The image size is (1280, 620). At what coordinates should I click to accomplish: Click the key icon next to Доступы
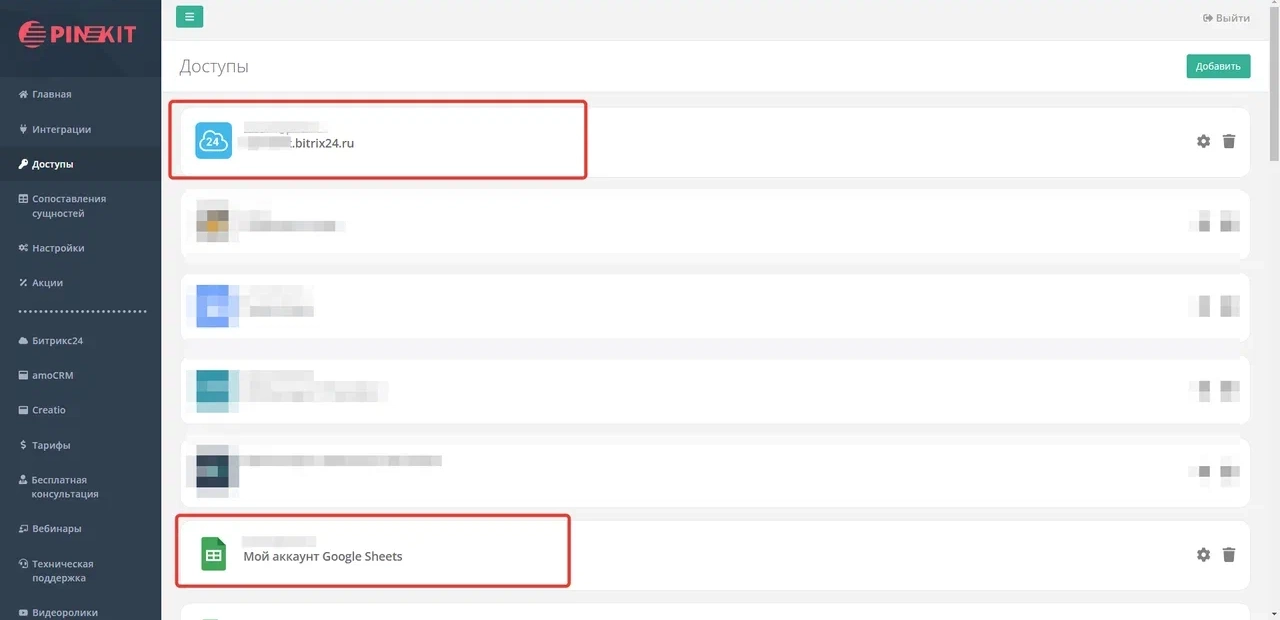(x=22, y=163)
